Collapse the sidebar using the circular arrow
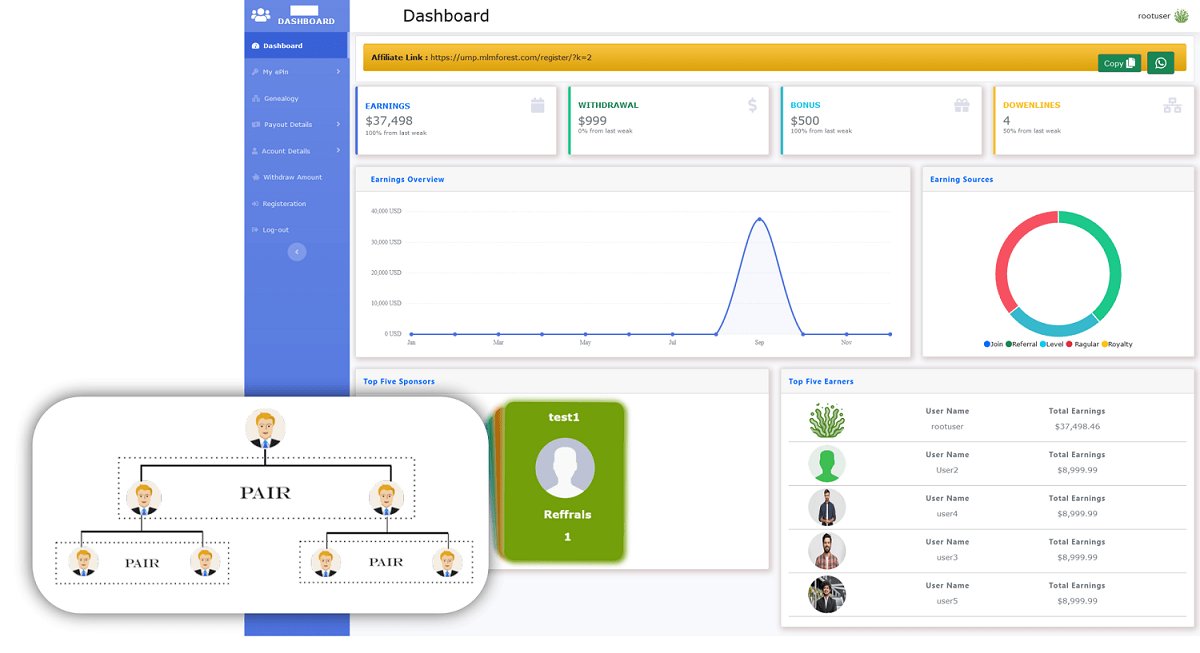 point(297,251)
